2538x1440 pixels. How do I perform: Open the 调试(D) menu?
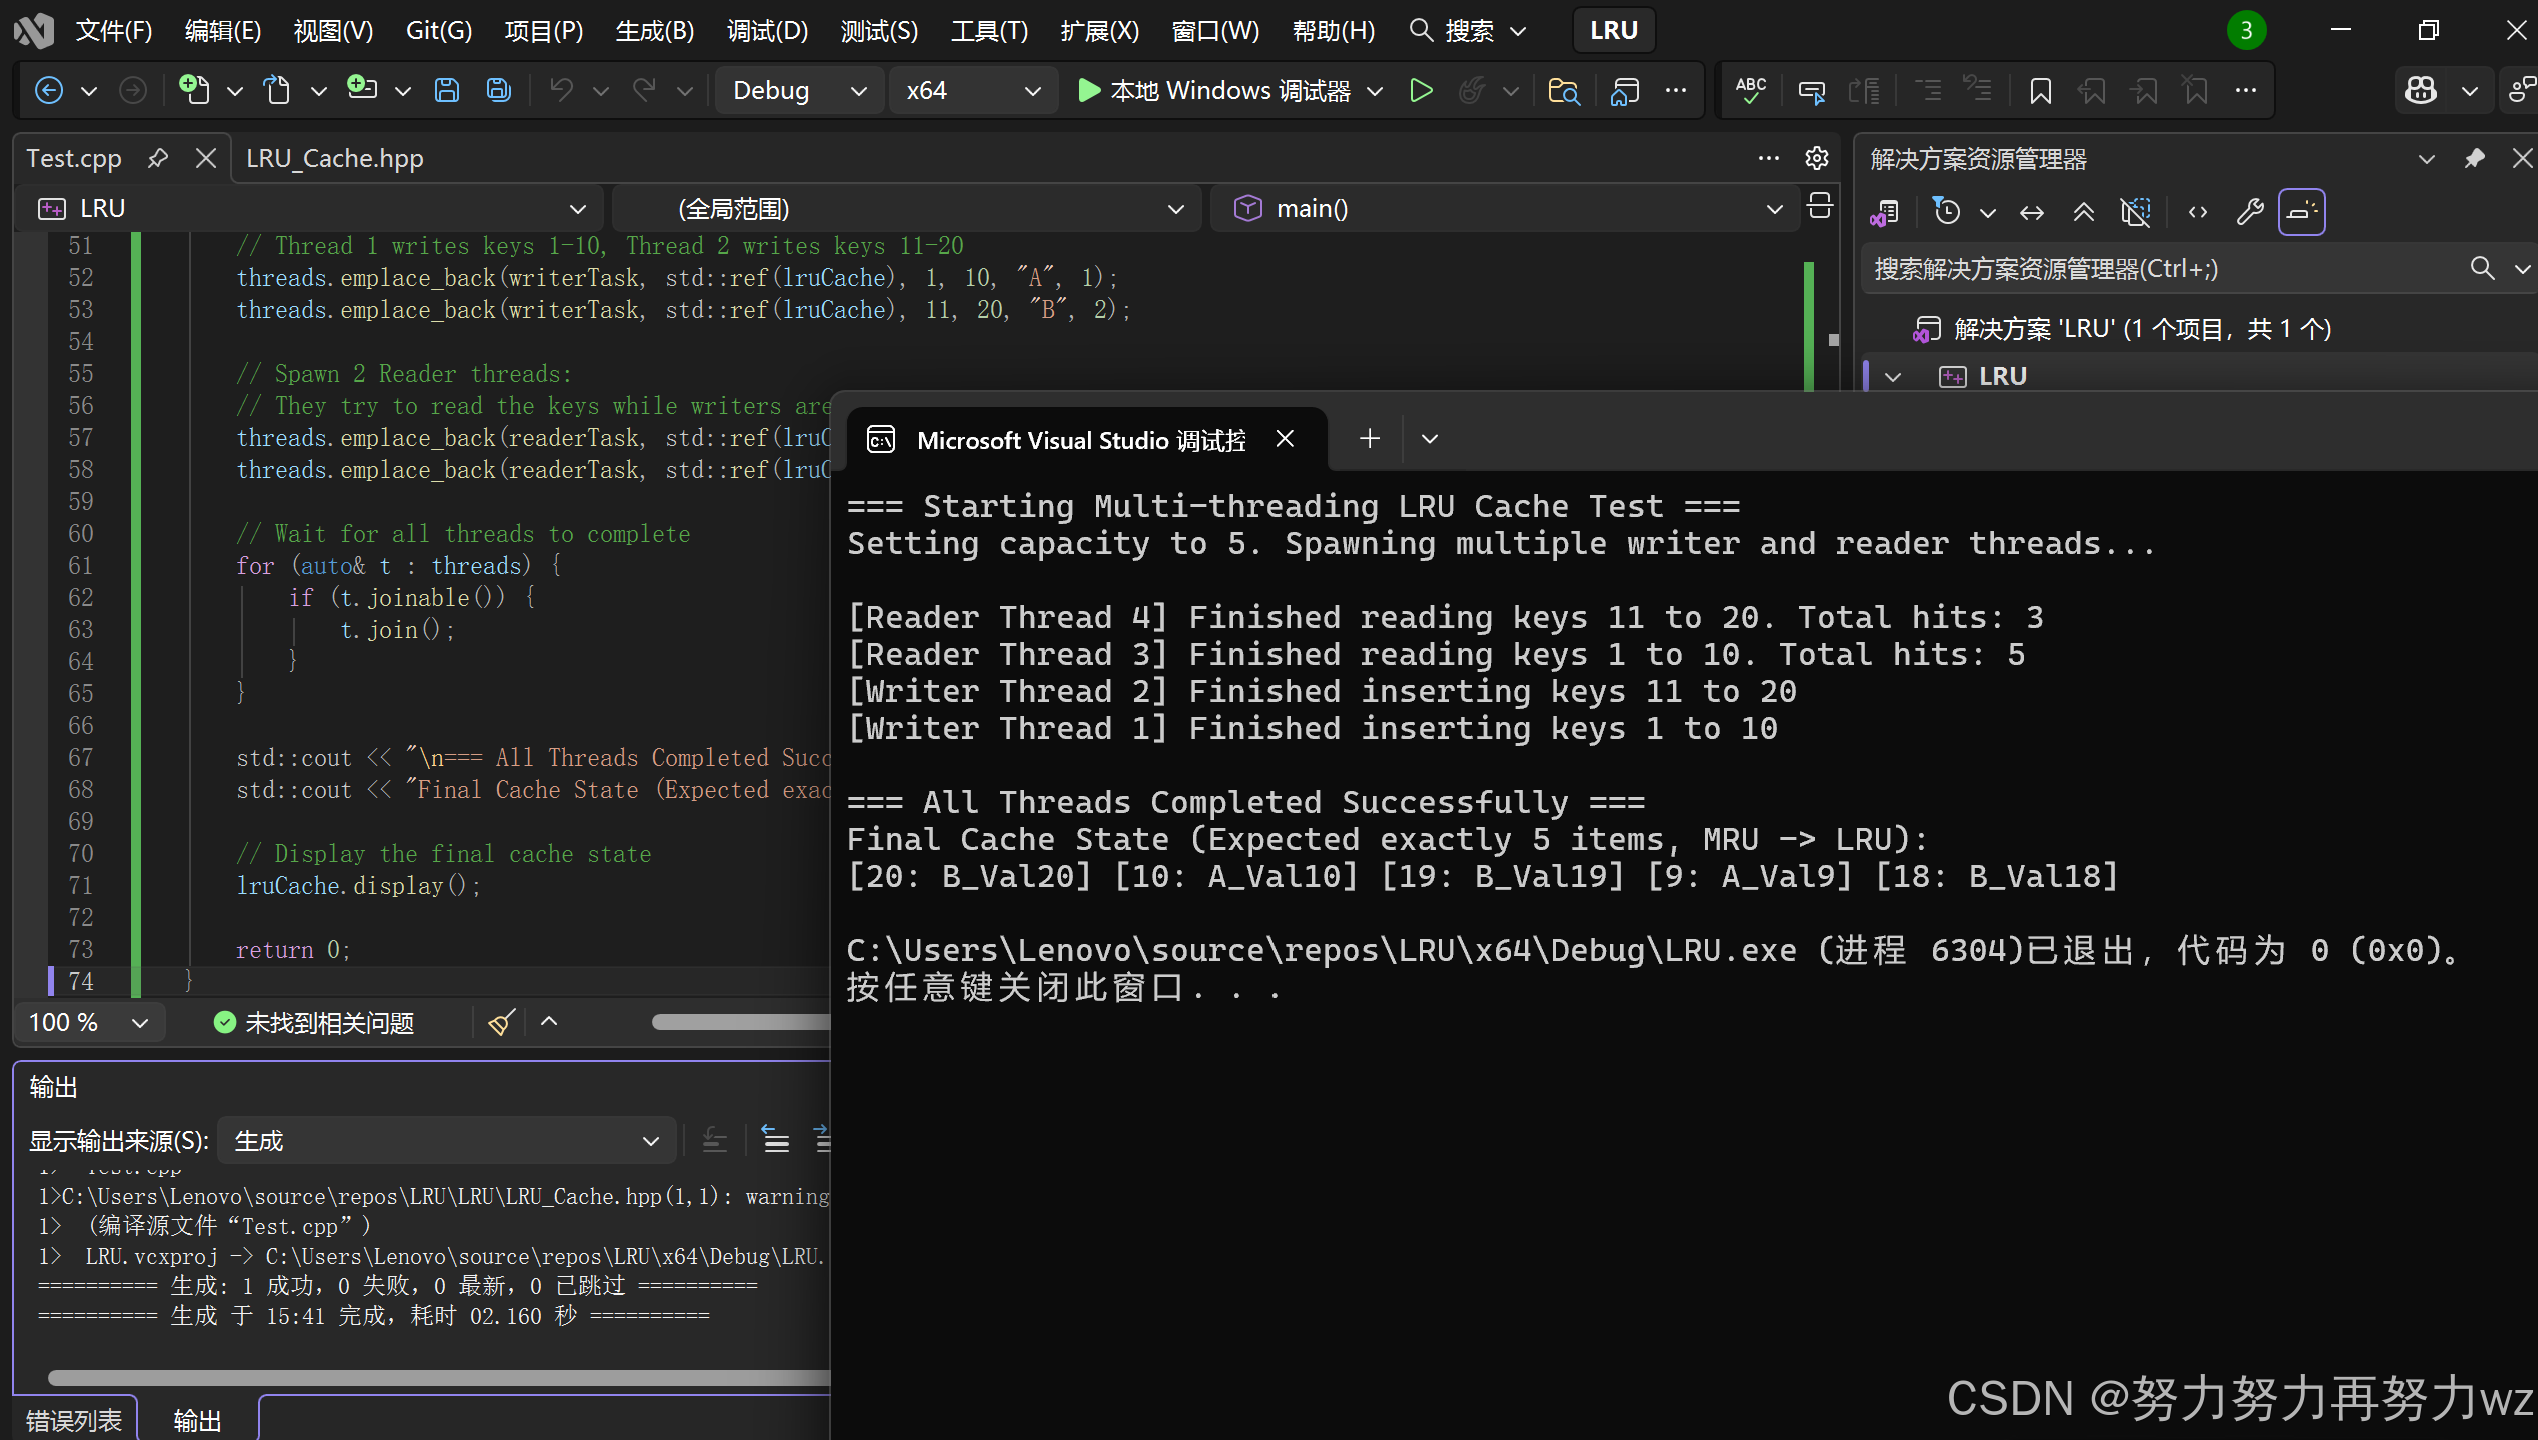point(766,30)
